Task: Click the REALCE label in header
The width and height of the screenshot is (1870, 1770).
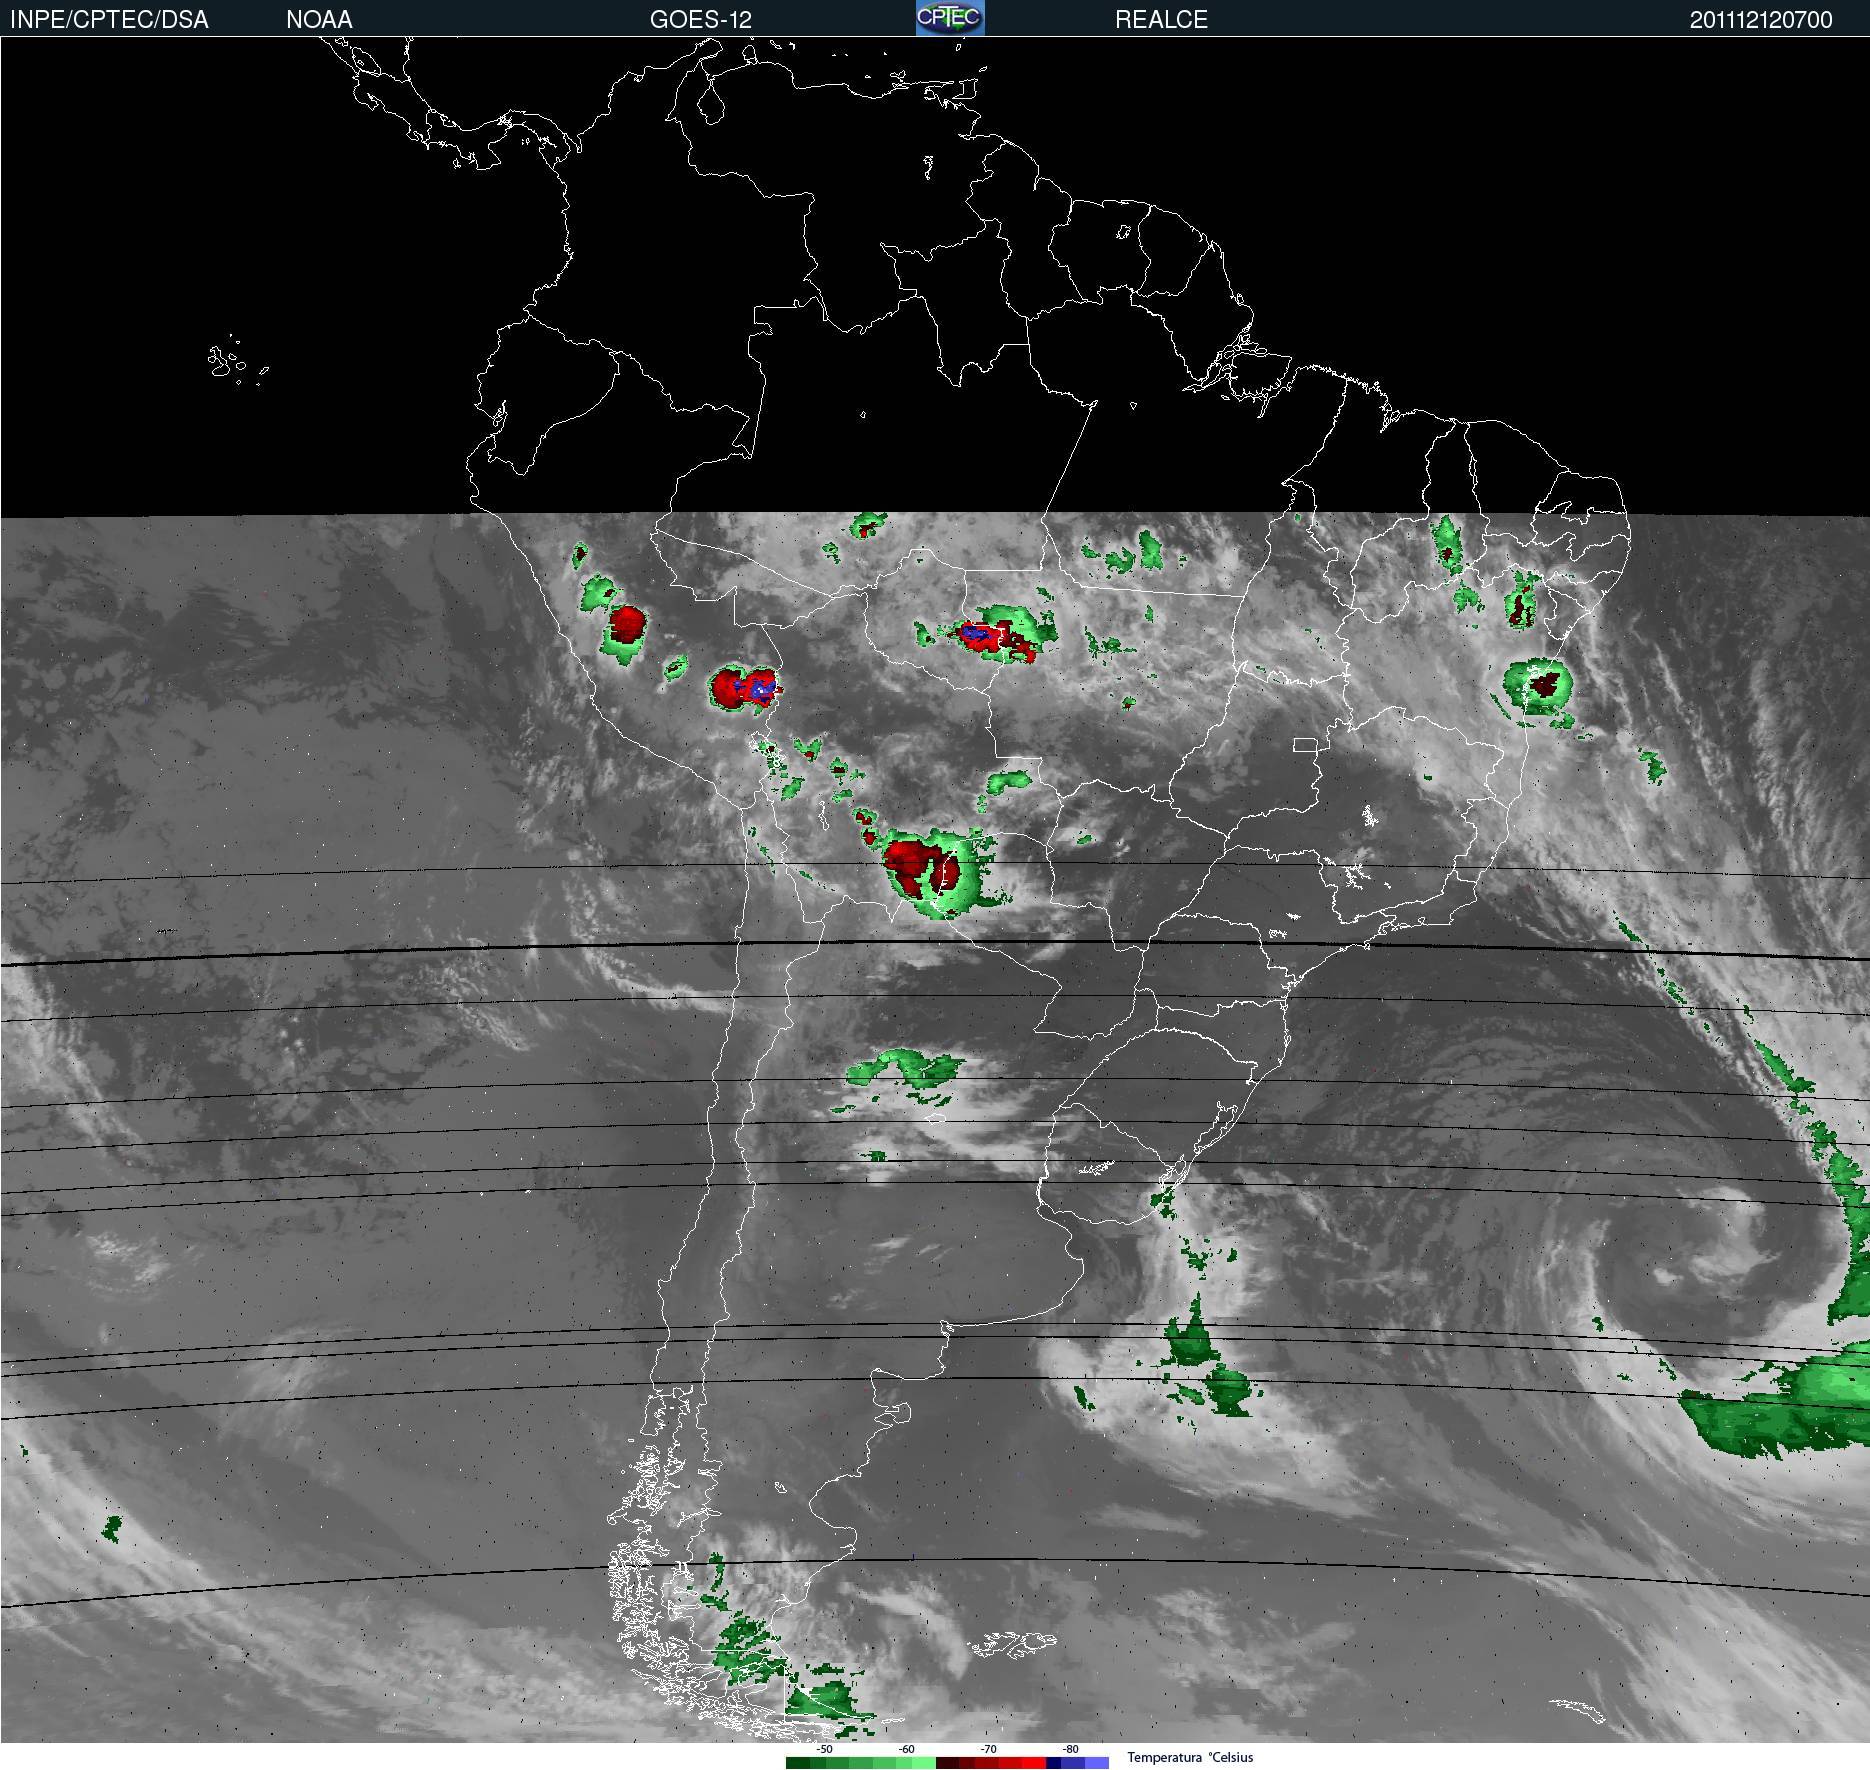Action: click(x=1161, y=20)
